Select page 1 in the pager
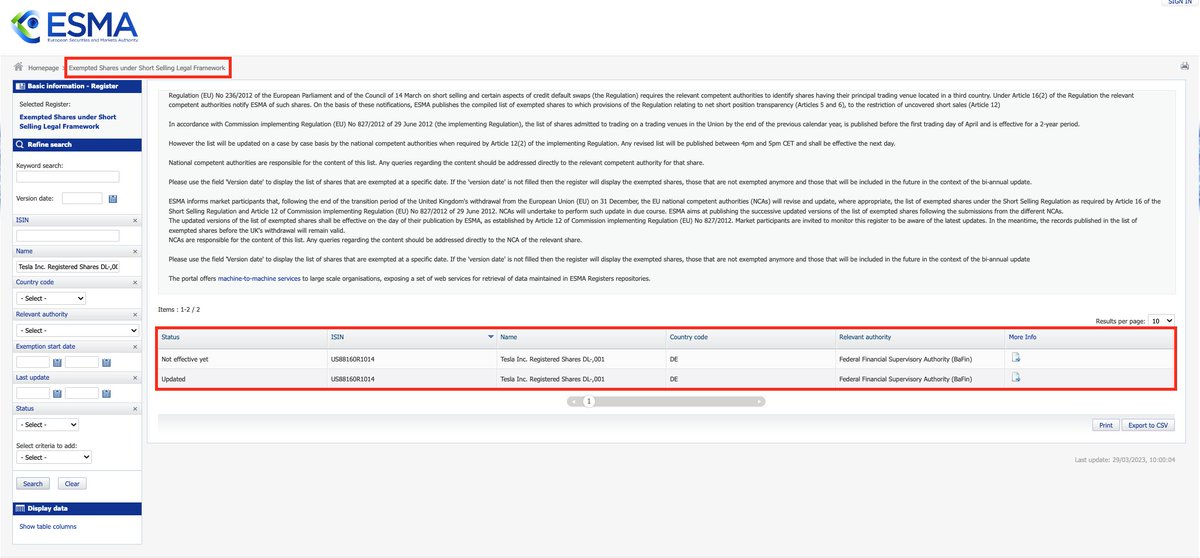The image size is (1200, 558). [x=589, y=401]
